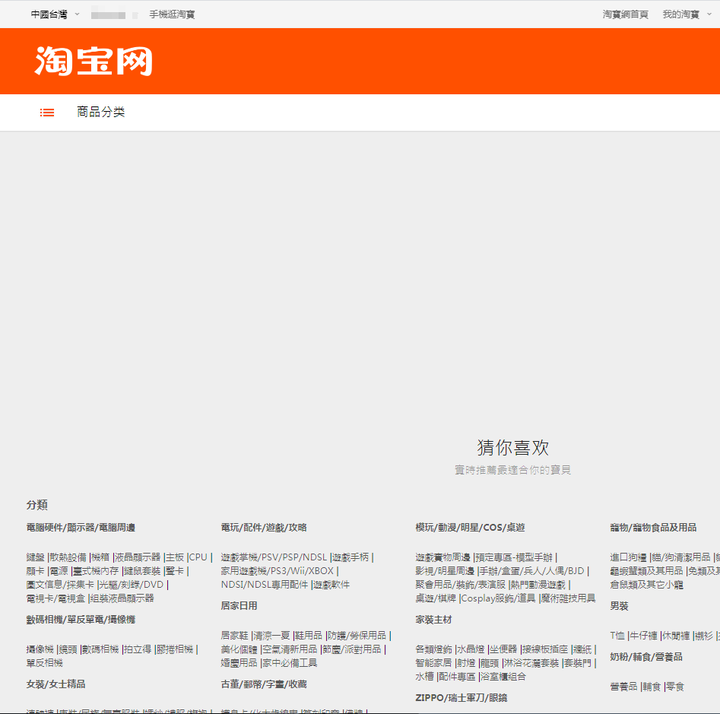
Task: Select the 智能家居 link
Action: (x=434, y=663)
